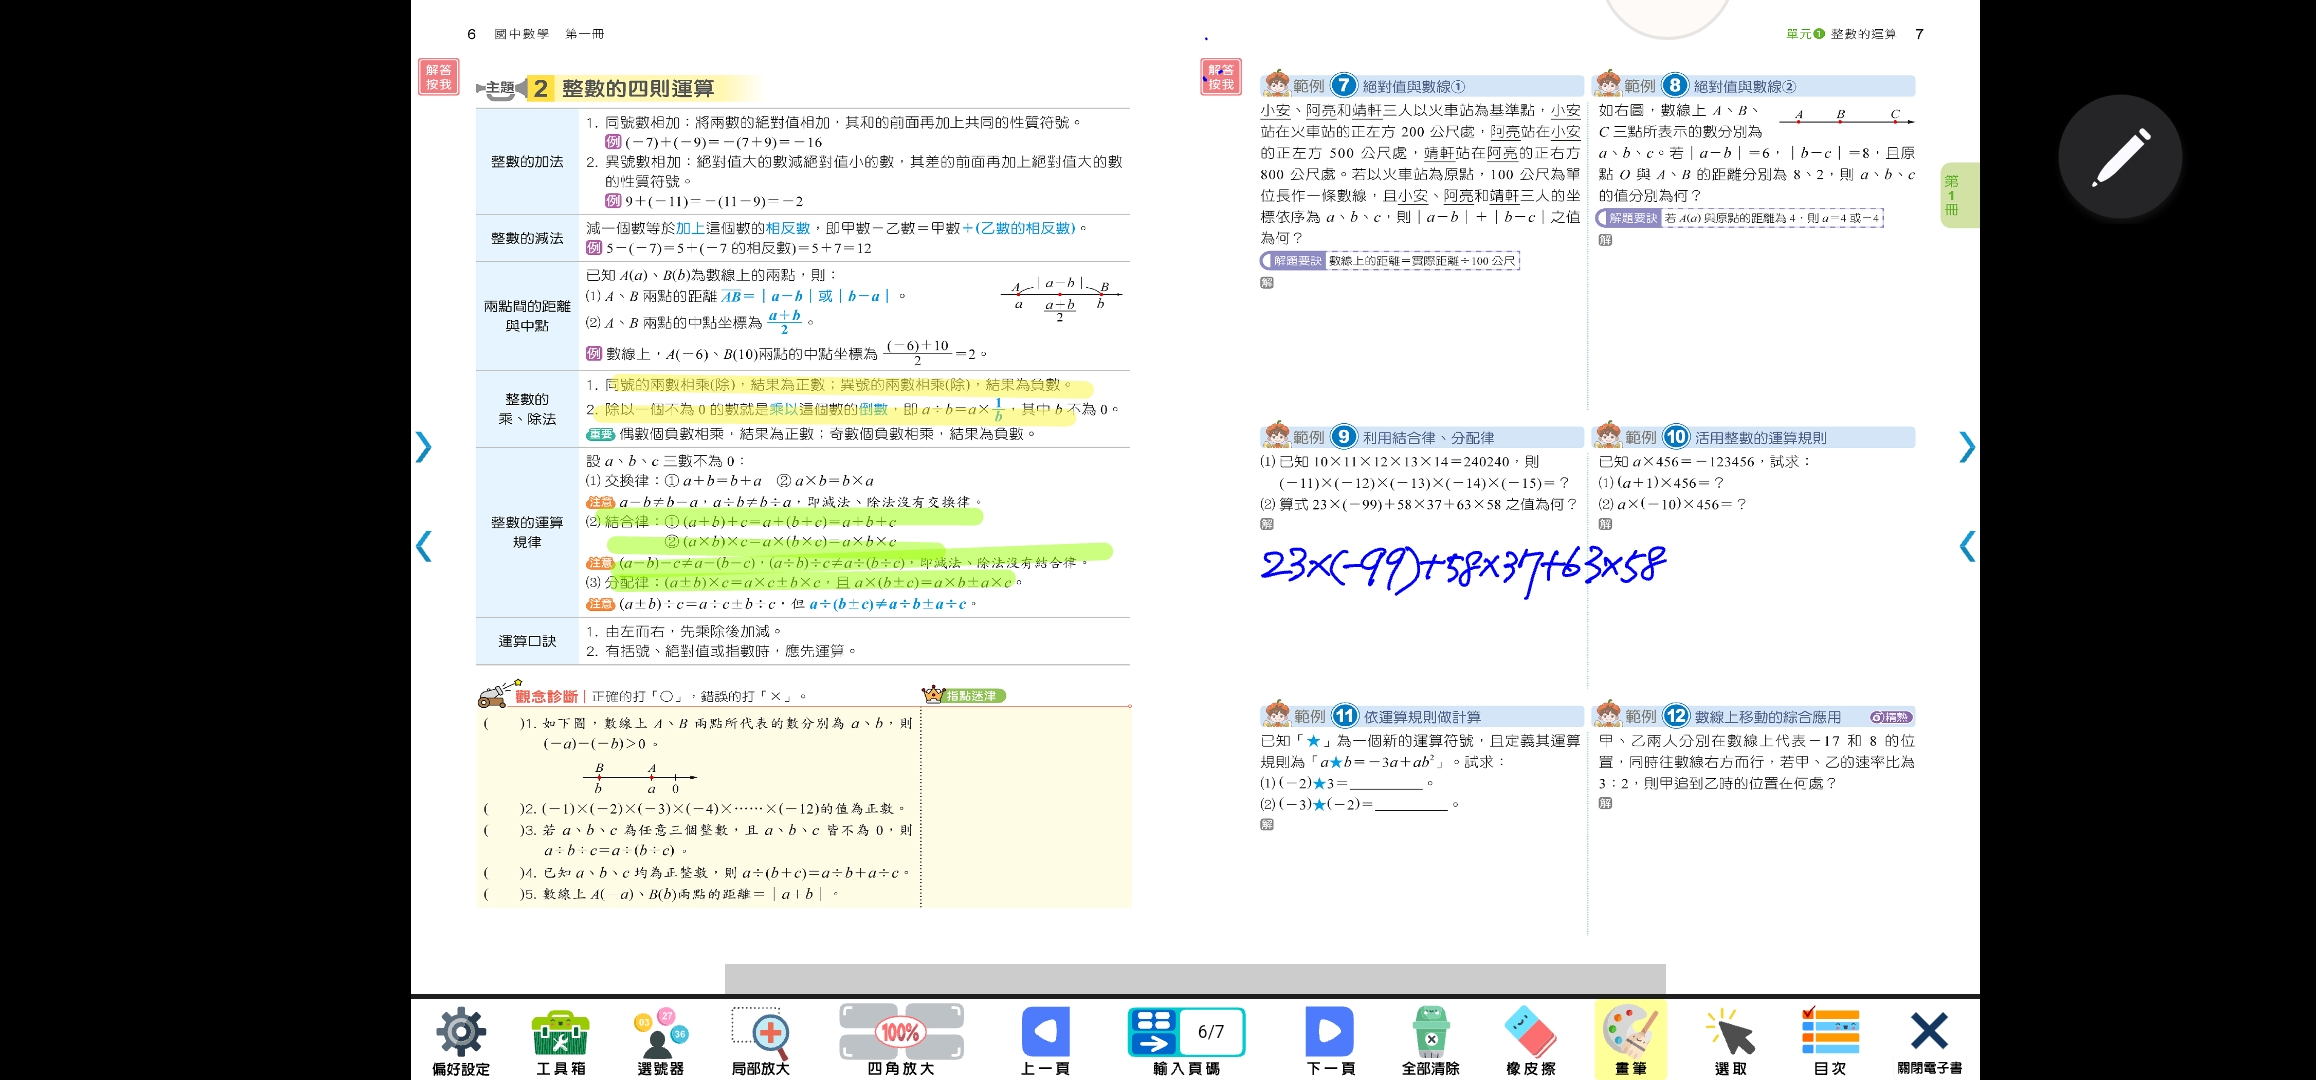Click the 兩點間的距離與中點 row label
The image size is (2316, 1080).
point(527,316)
